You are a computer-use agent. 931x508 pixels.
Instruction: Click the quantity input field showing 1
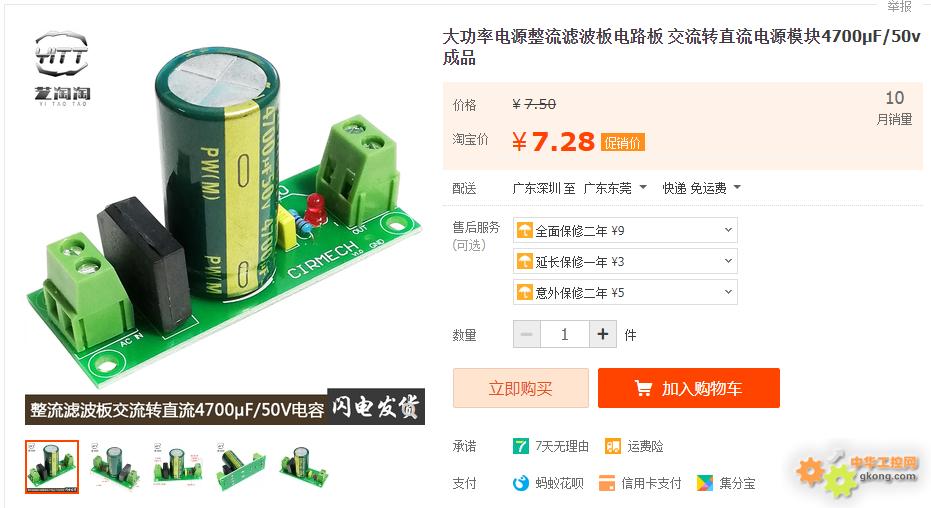click(x=565, y=334)
